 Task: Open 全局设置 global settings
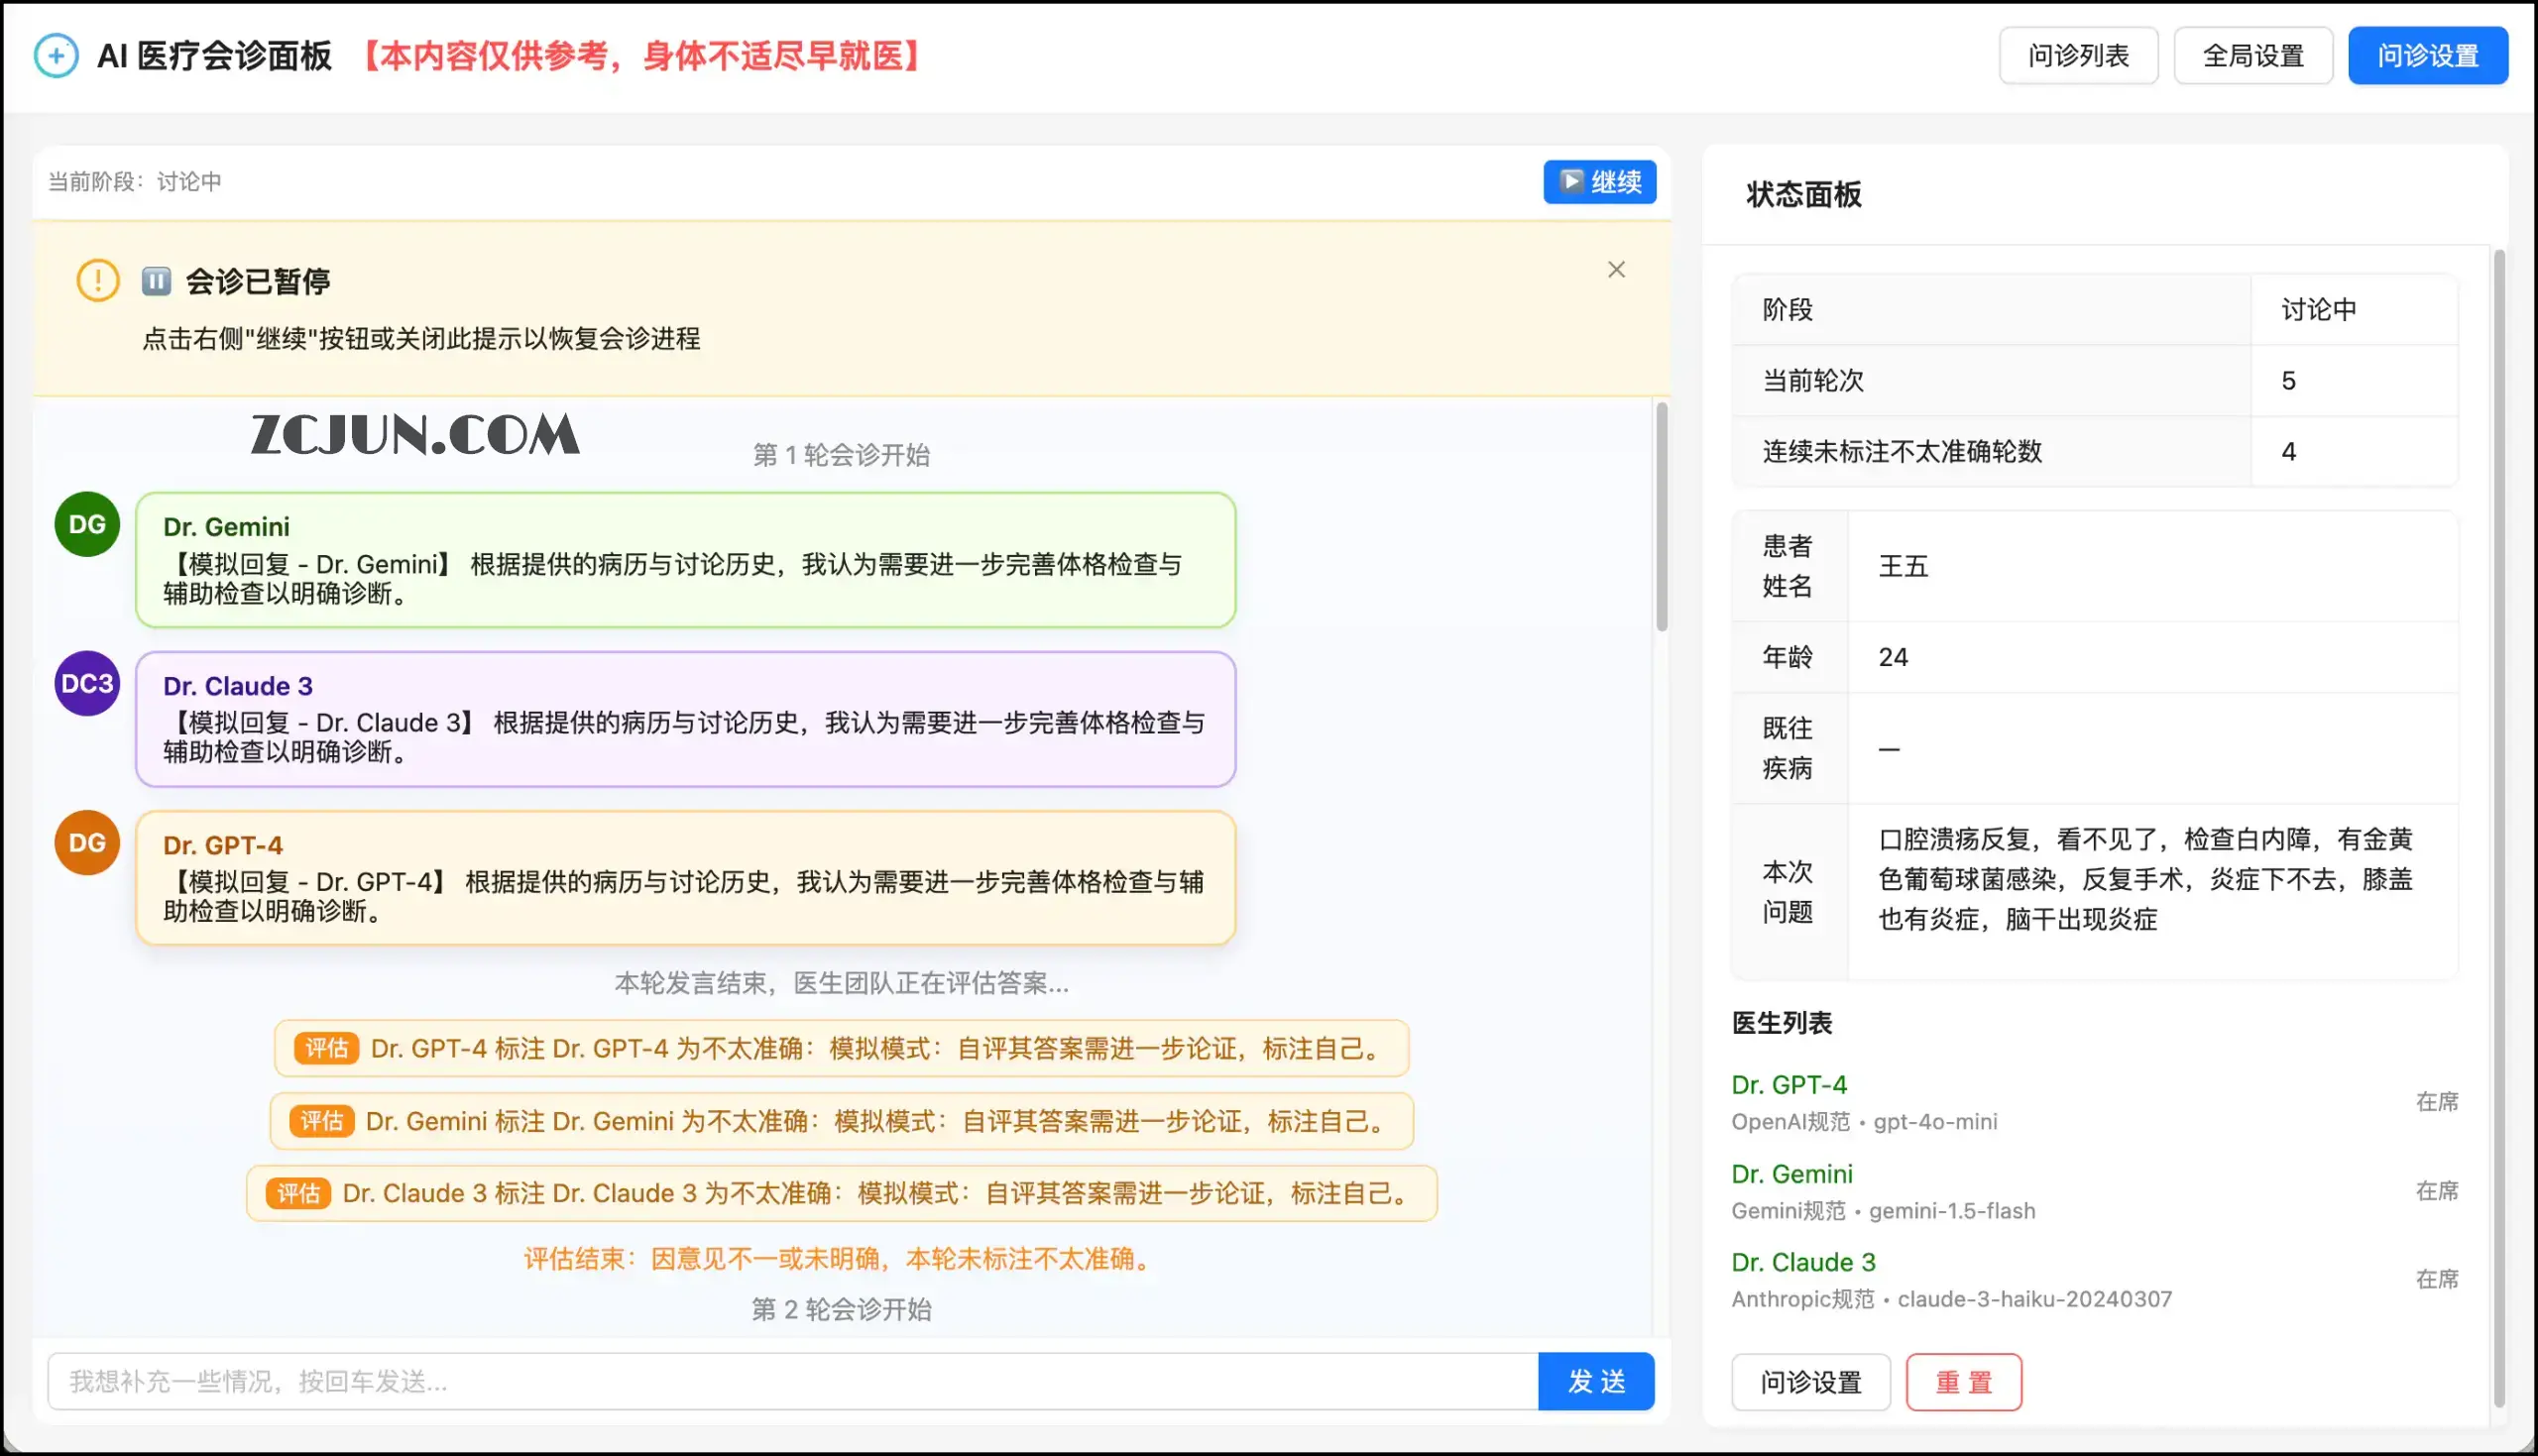coord(2253,55)
